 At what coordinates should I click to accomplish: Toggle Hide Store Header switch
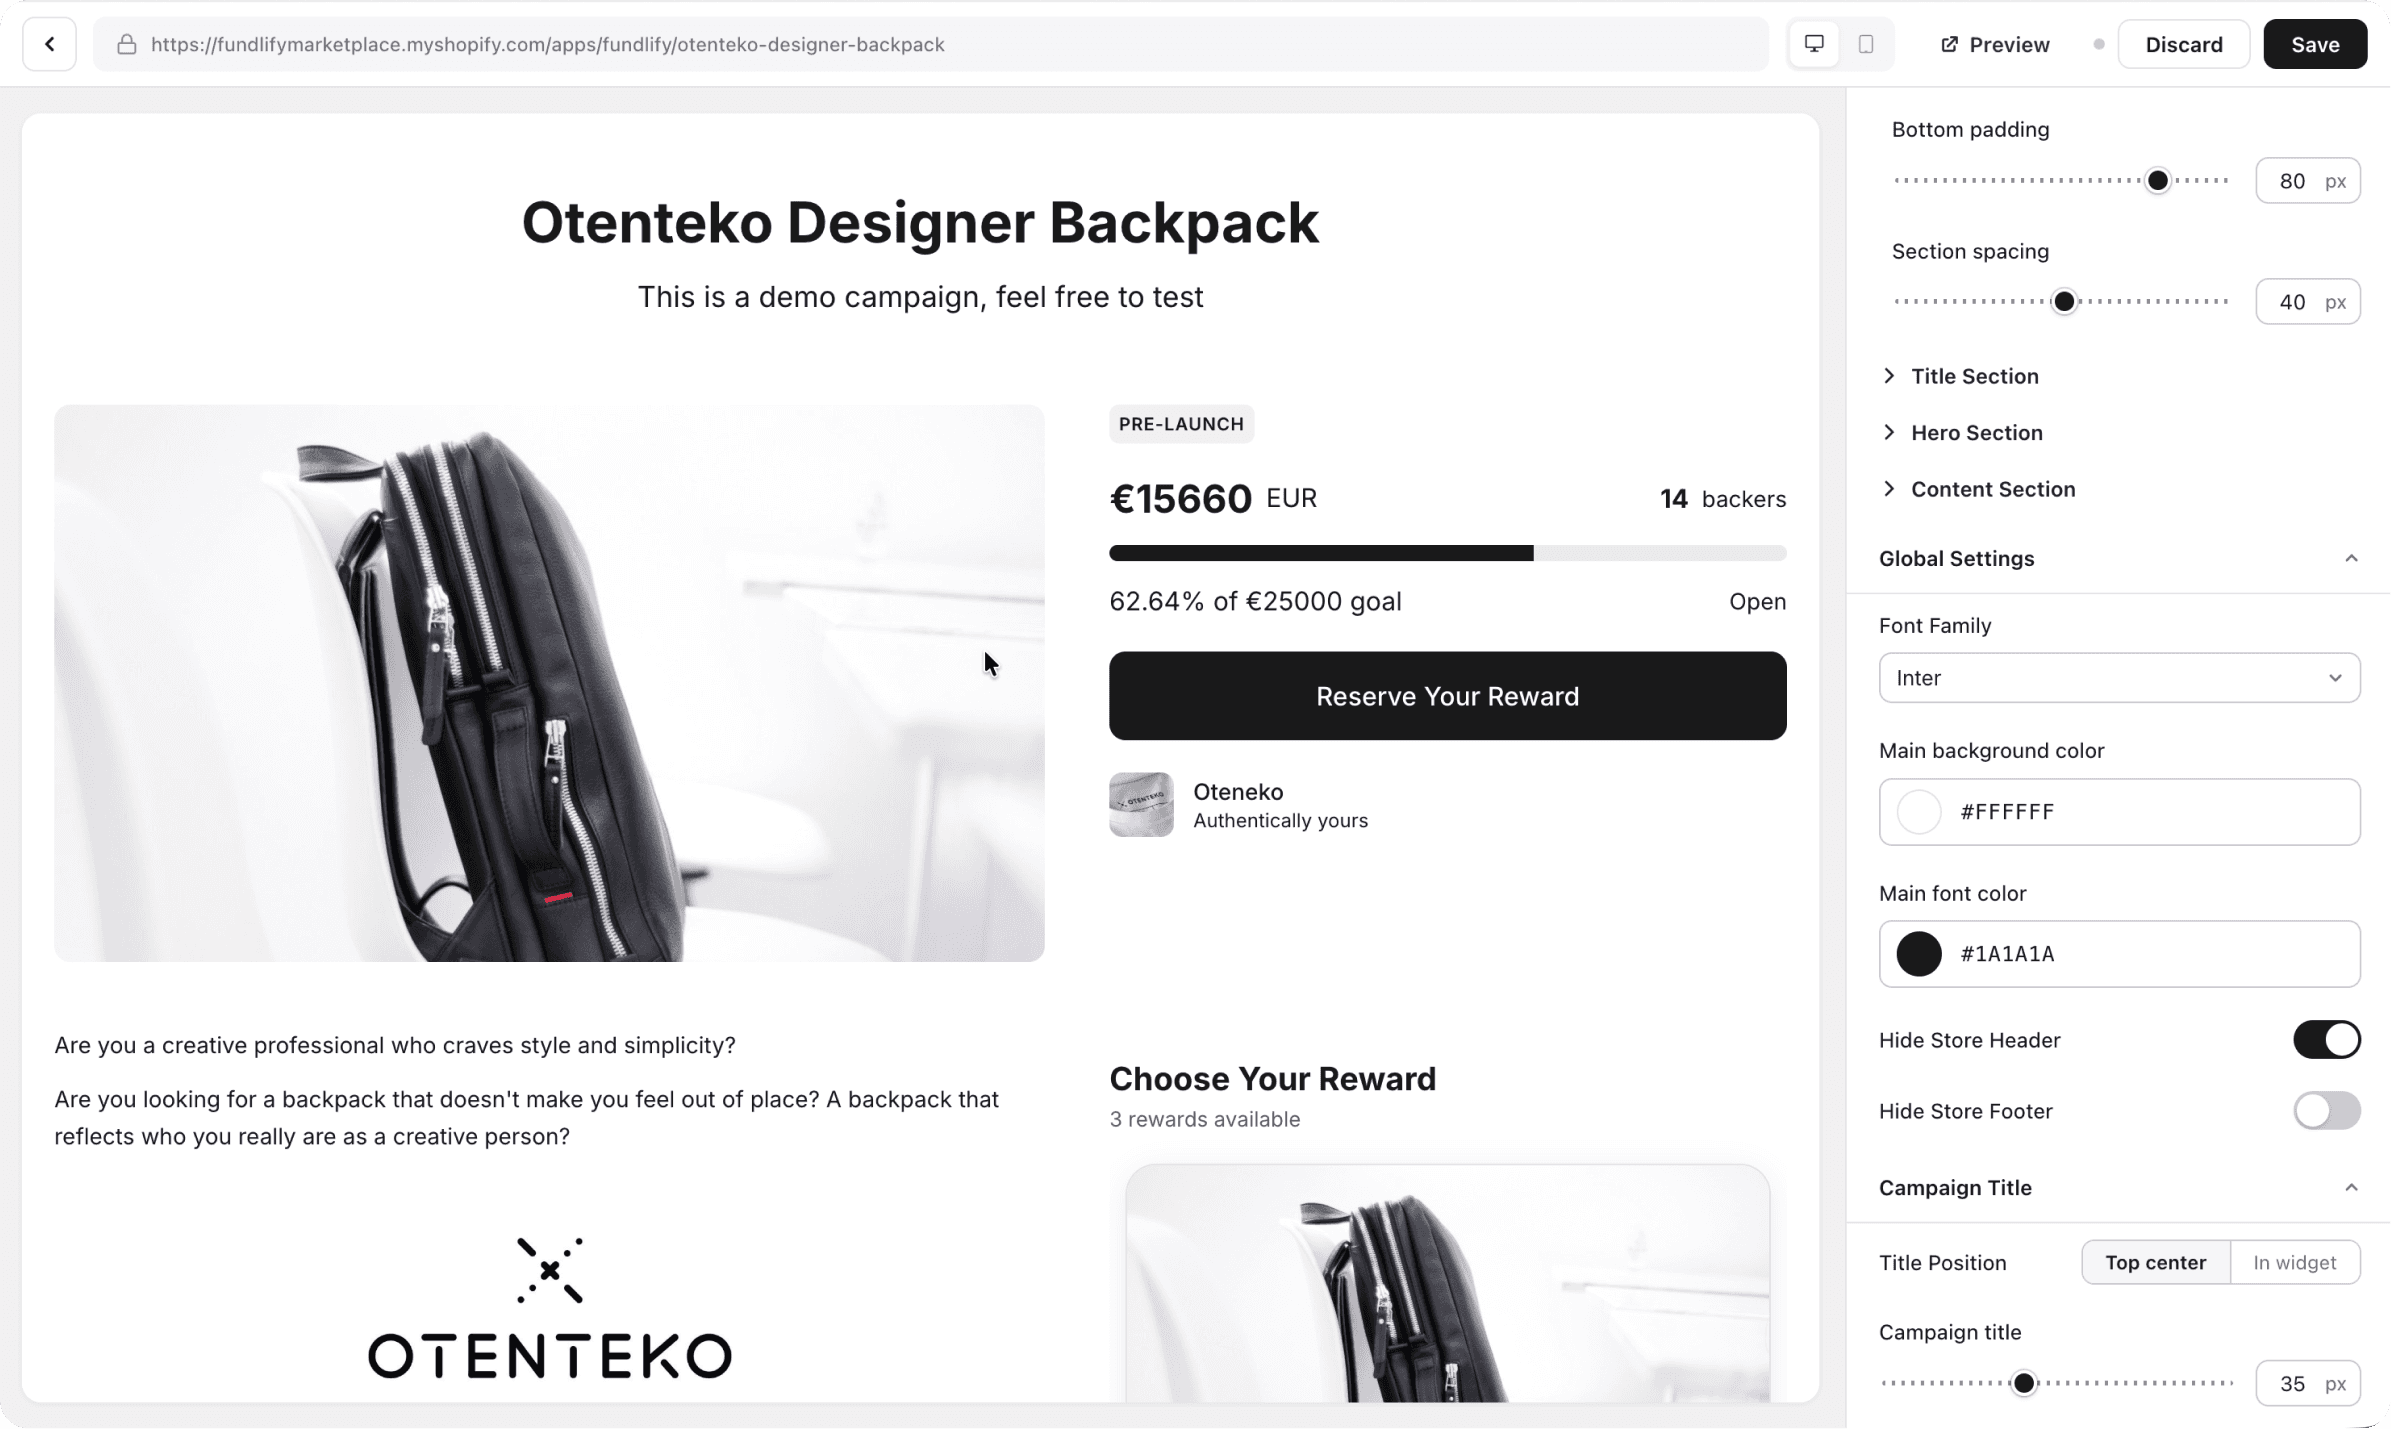2326,1040
